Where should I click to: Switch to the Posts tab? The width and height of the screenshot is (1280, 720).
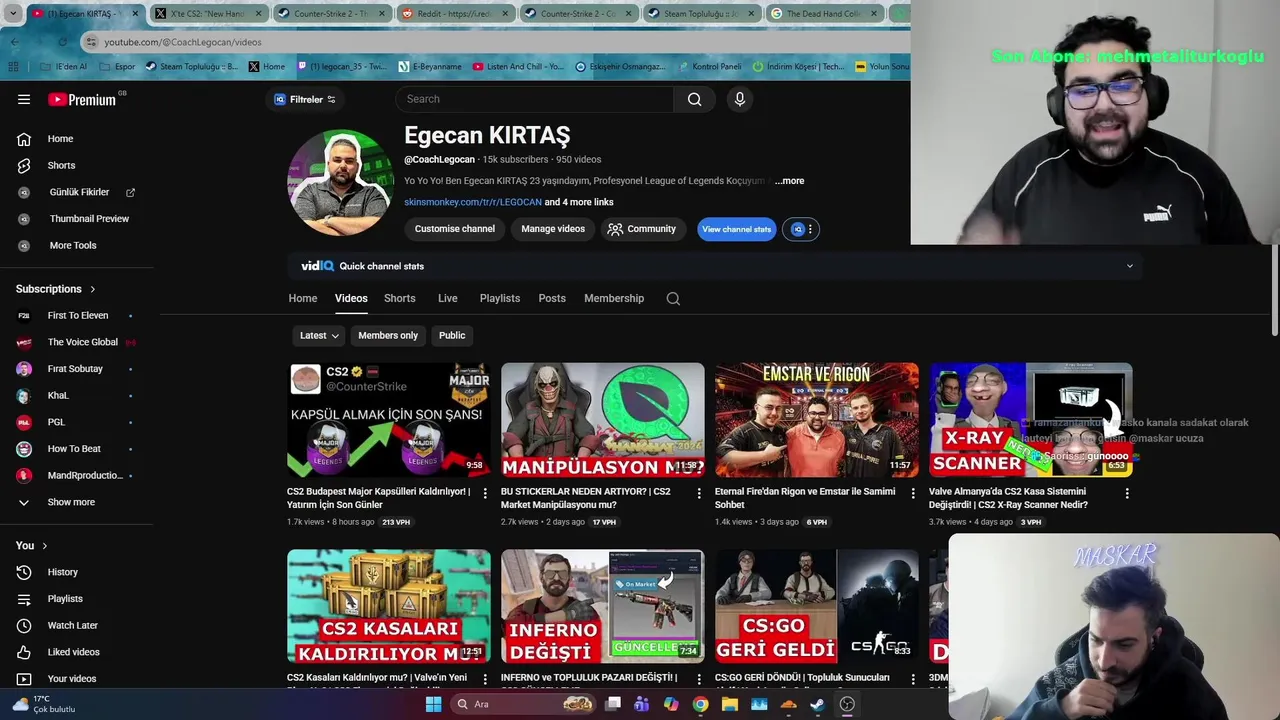pos(552,299)
